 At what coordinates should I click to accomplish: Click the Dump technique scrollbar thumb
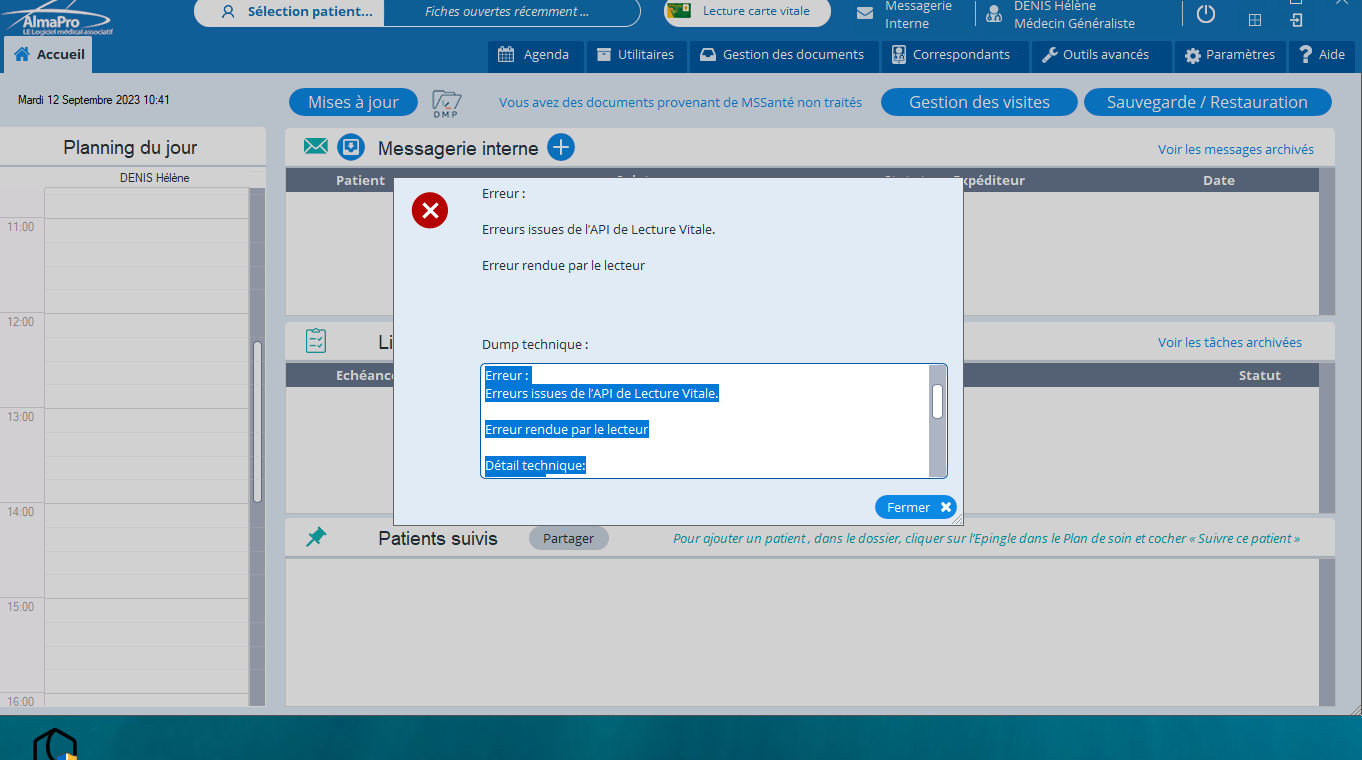[937, 401]
